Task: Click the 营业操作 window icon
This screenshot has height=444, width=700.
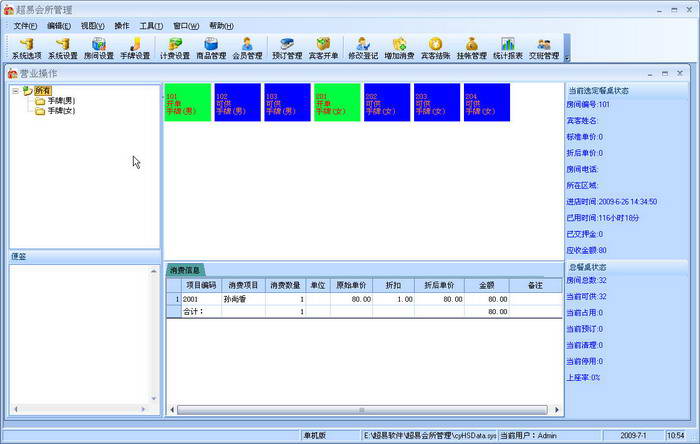Action: coord(12,74)
